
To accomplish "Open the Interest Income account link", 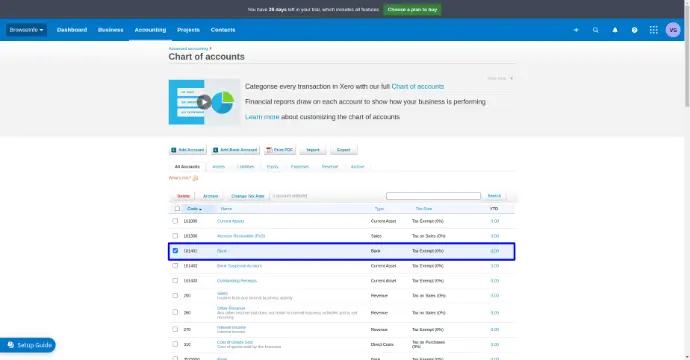I will click(231, 327).
